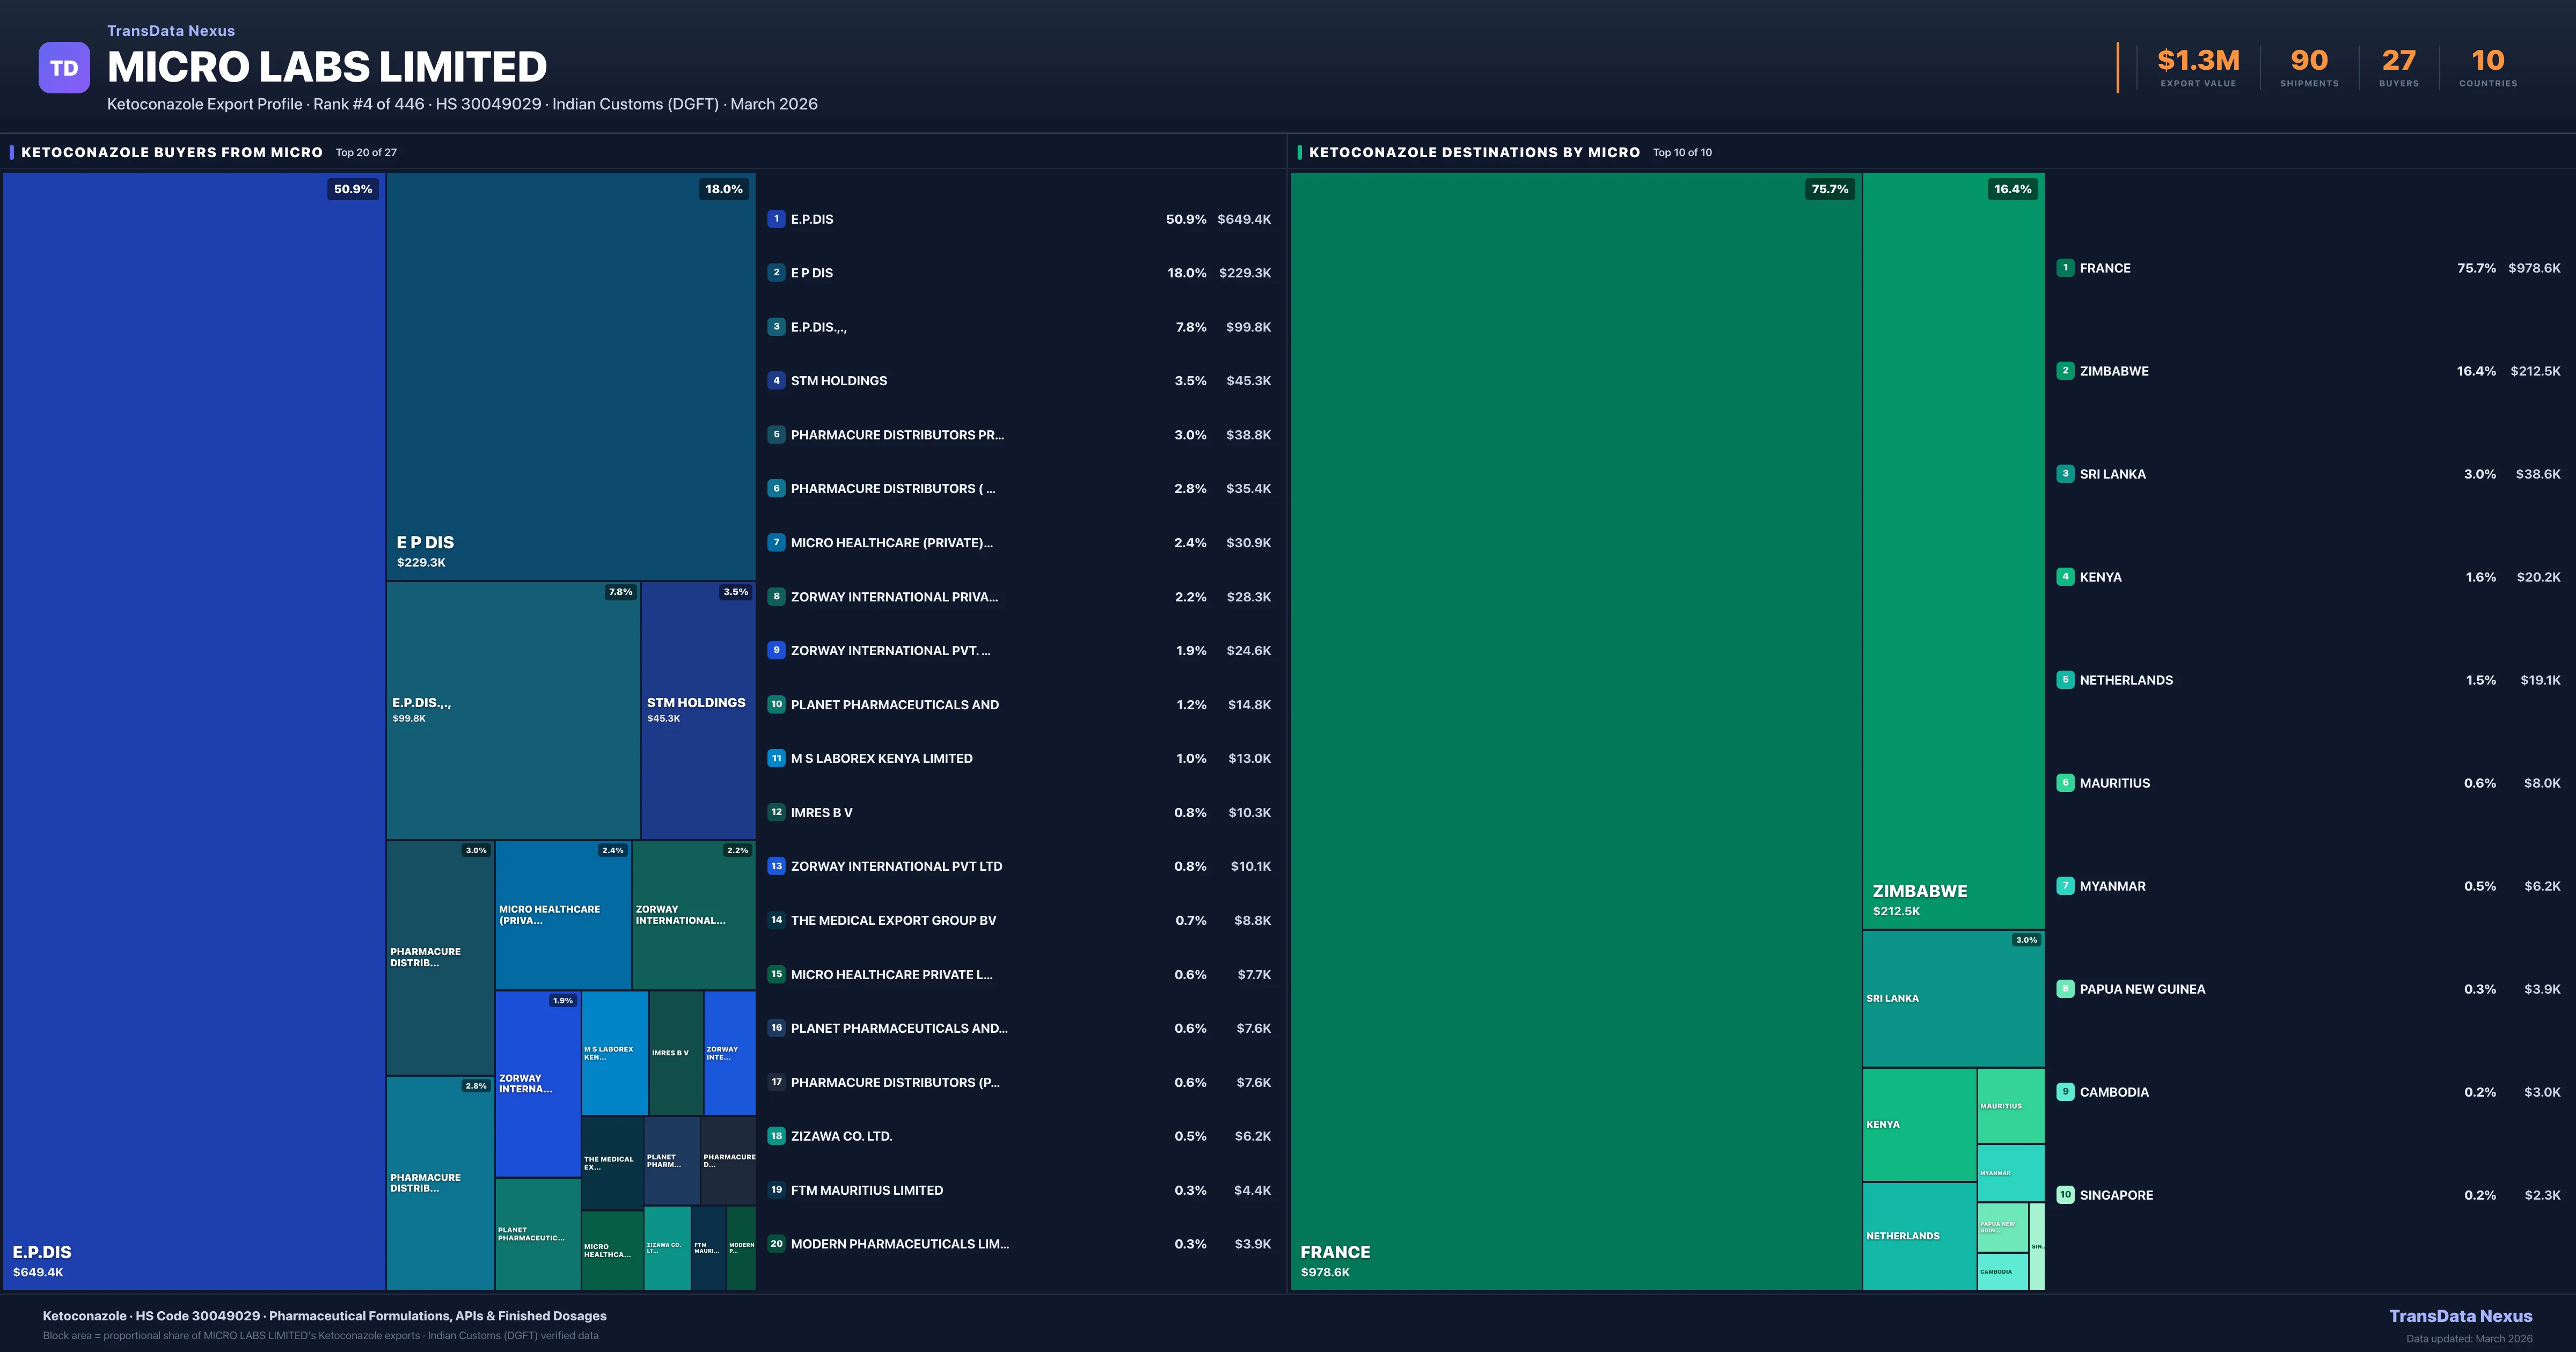This screenshot has width=2576, height=1352.
Task: Select the STM HOLDINGS treemap block
Action: point(697,710)
